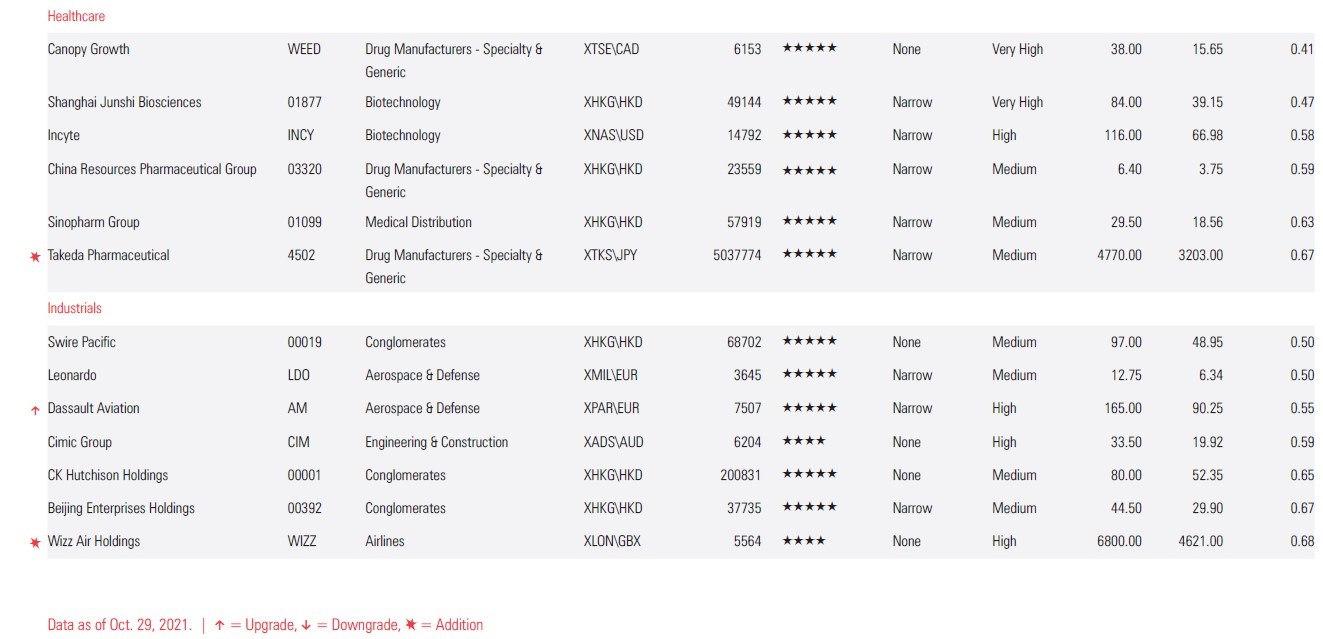Click the star rating in the Incyte row
Viewport: 1323px width, 639px height.
(x=809, y=134)
